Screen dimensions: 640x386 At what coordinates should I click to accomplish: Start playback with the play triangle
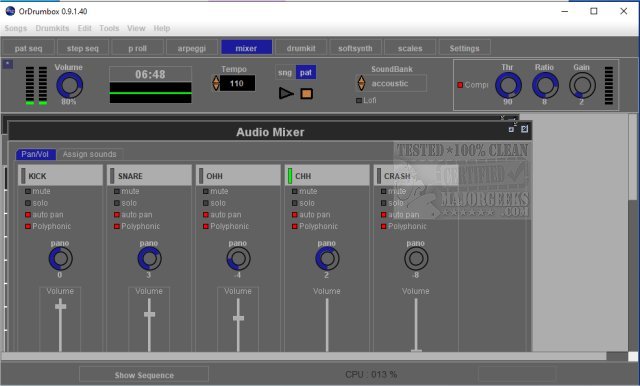click(x=286, y=93)
